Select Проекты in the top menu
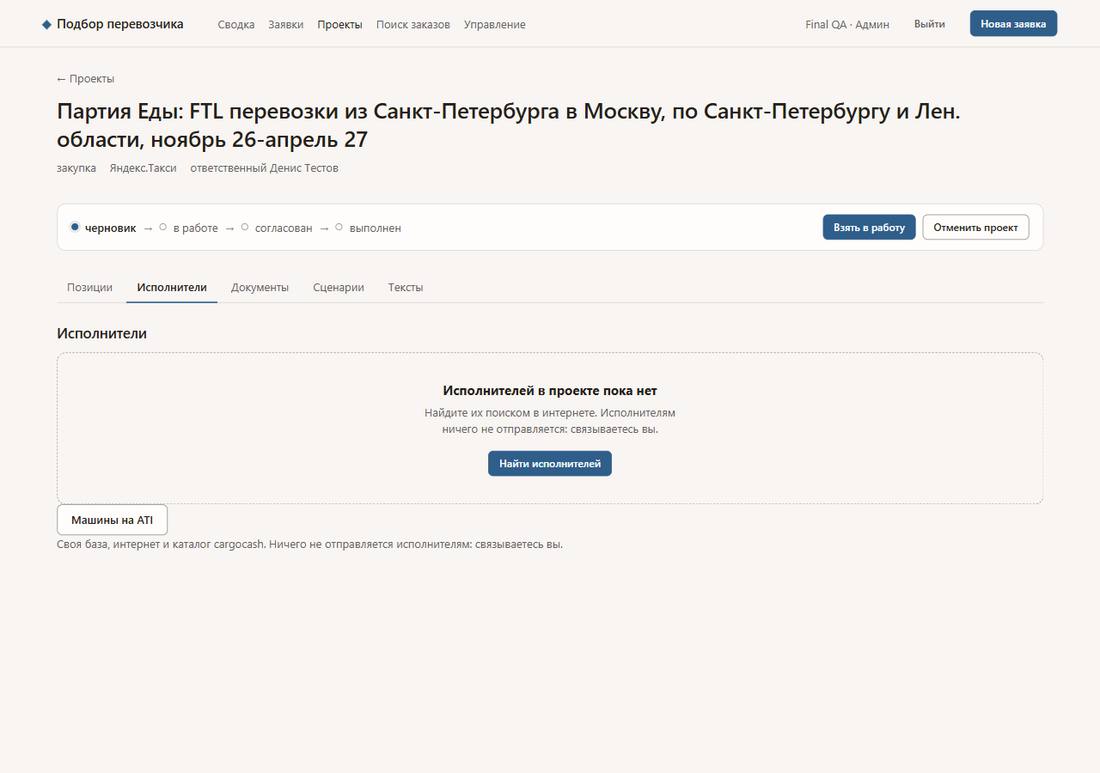This screenshot has height=773, width=1100. [340, 25]
